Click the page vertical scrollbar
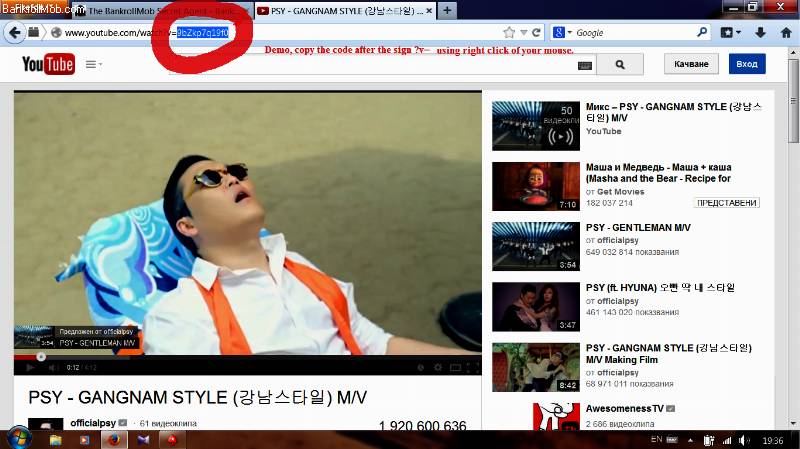The width and height of the screenshot is (800, 449). tap(793, 102)
